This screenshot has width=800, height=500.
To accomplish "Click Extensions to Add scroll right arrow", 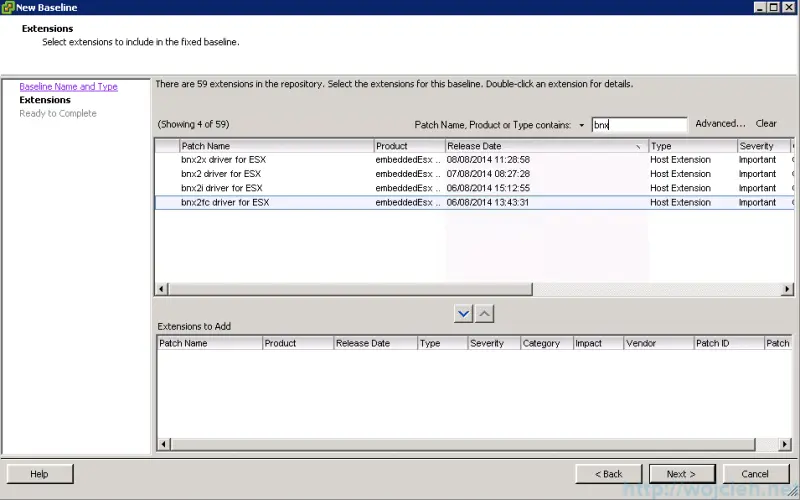I will coord(785,444).
